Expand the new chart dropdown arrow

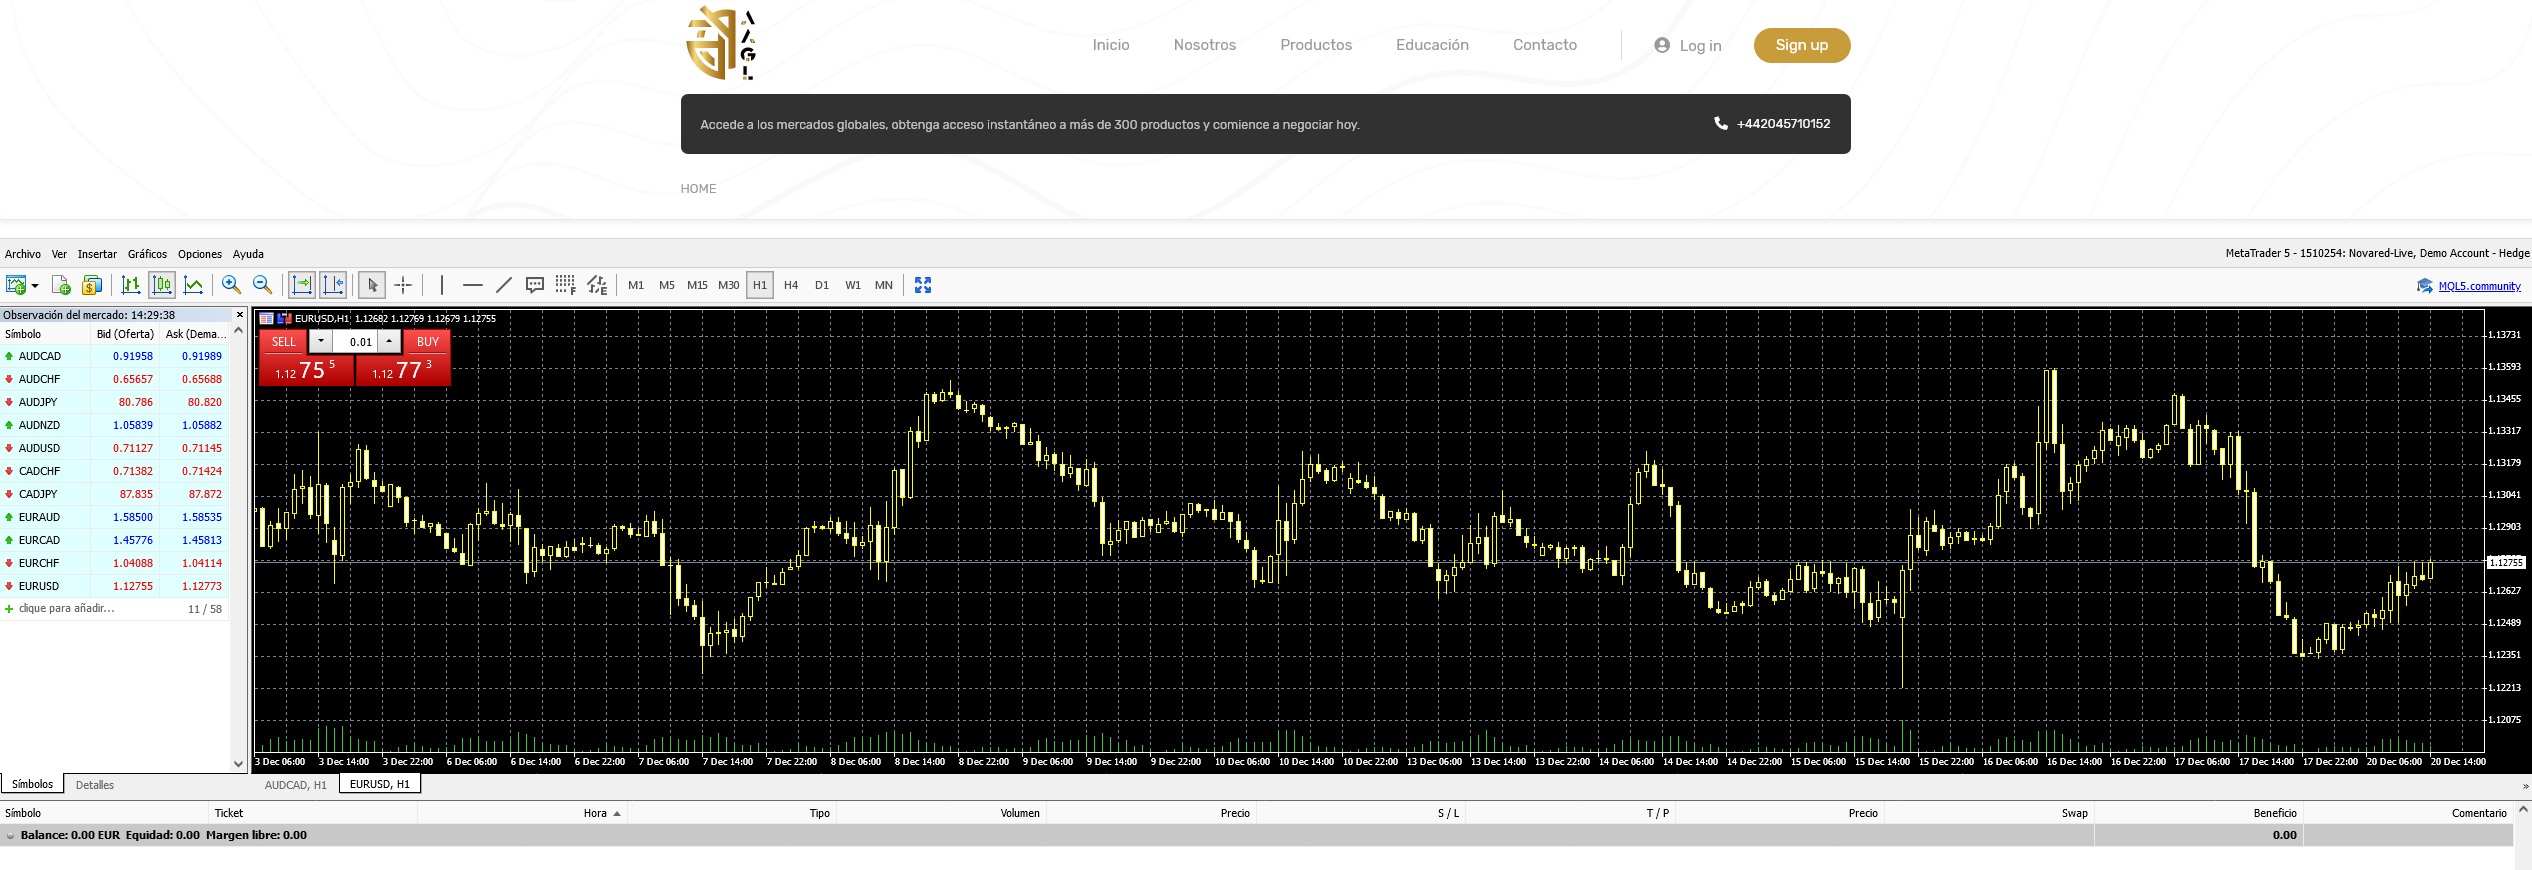[x=35, y=286]
